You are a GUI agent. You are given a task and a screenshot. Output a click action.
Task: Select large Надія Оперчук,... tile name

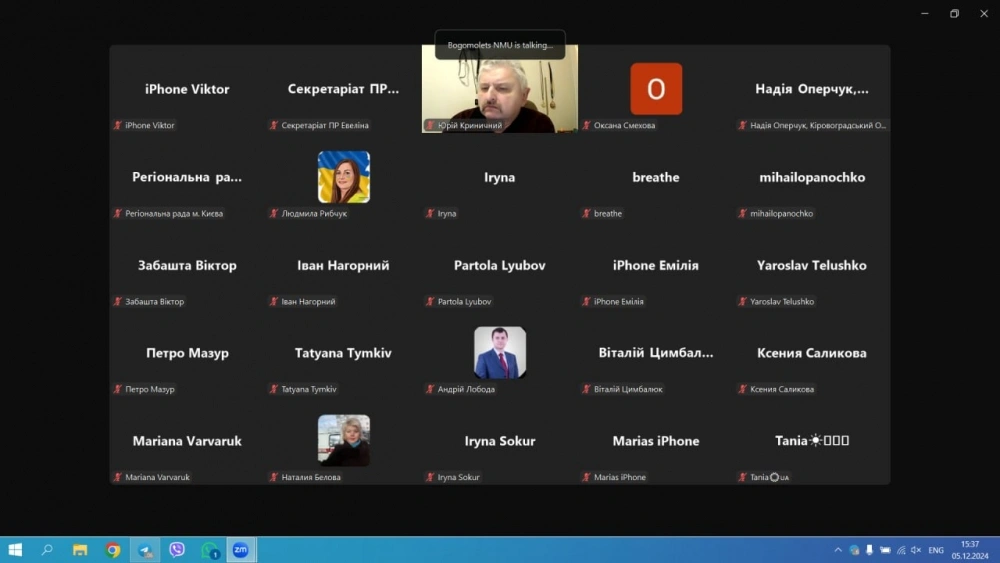point(812,89)
